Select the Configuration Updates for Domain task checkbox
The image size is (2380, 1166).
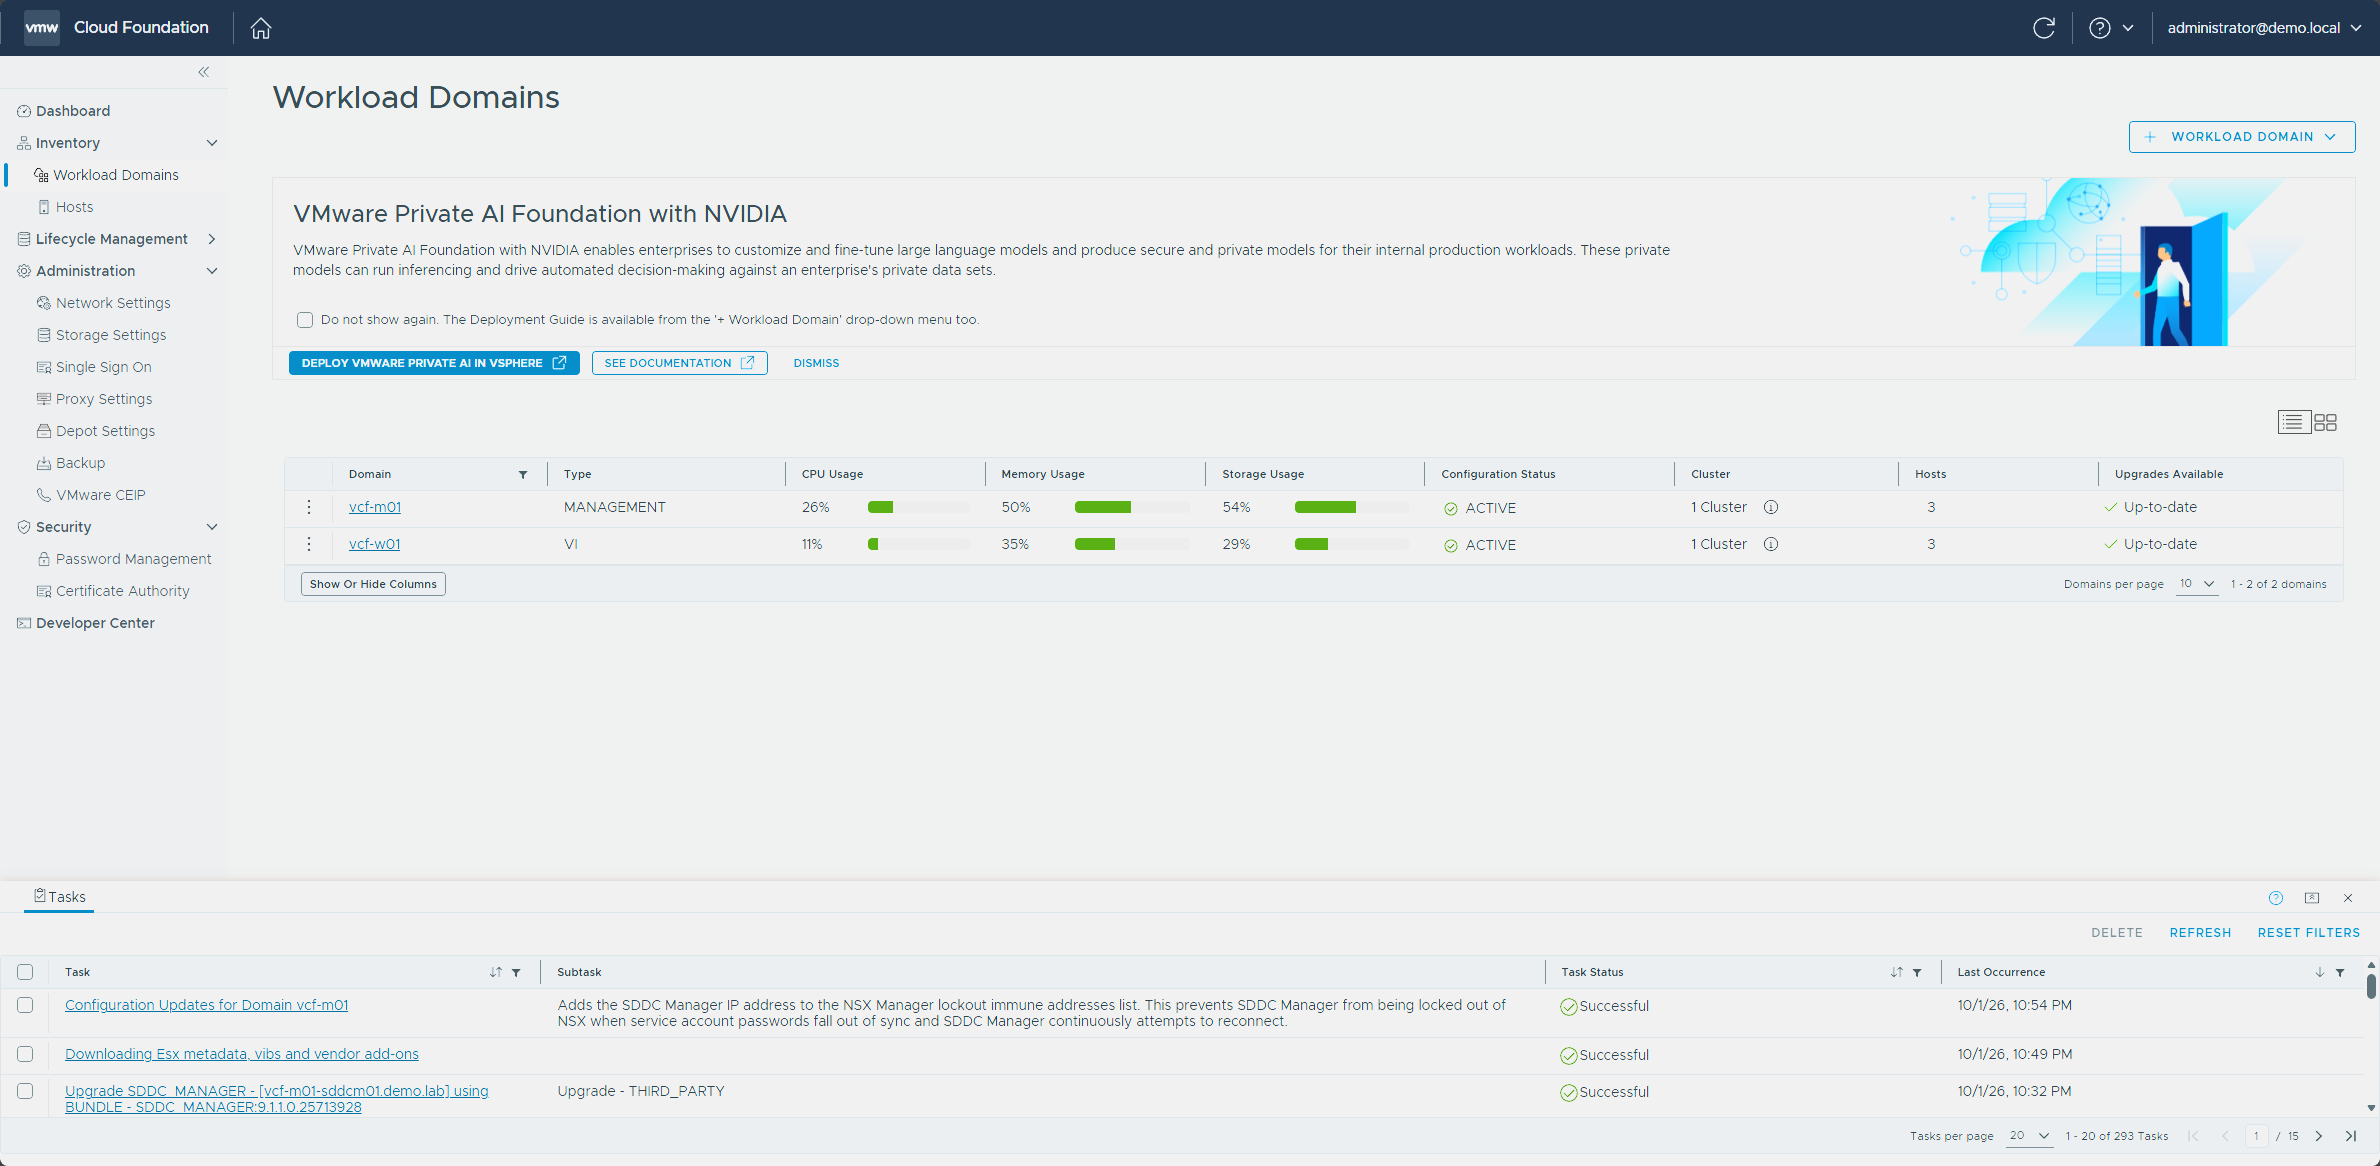25,1005
